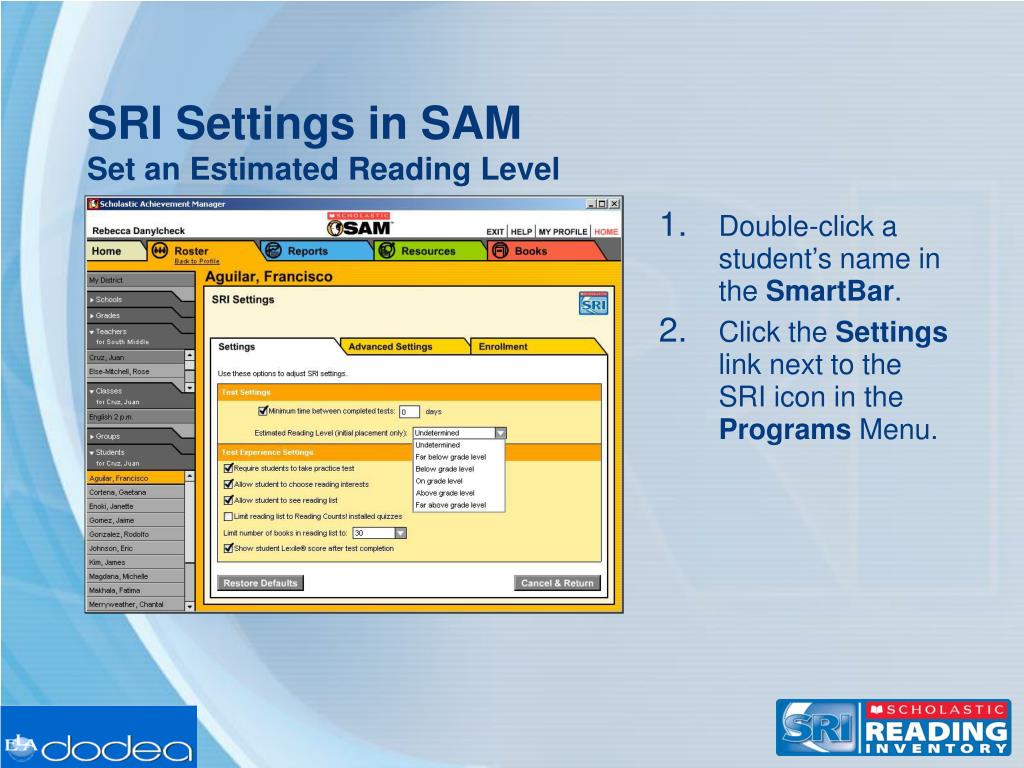Click the minimum days input field
The image size is (1024, 768).
pyautogui.click(x=409, y=412)
